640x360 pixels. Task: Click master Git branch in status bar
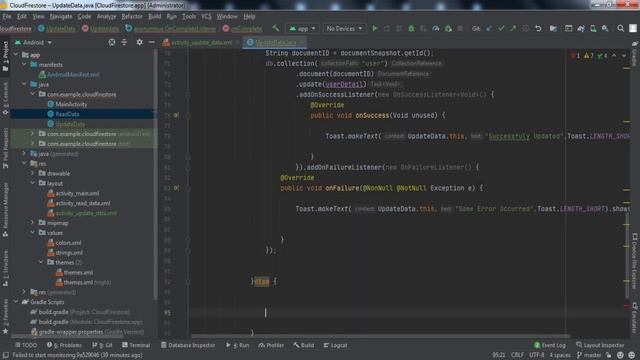coord(590,356)
